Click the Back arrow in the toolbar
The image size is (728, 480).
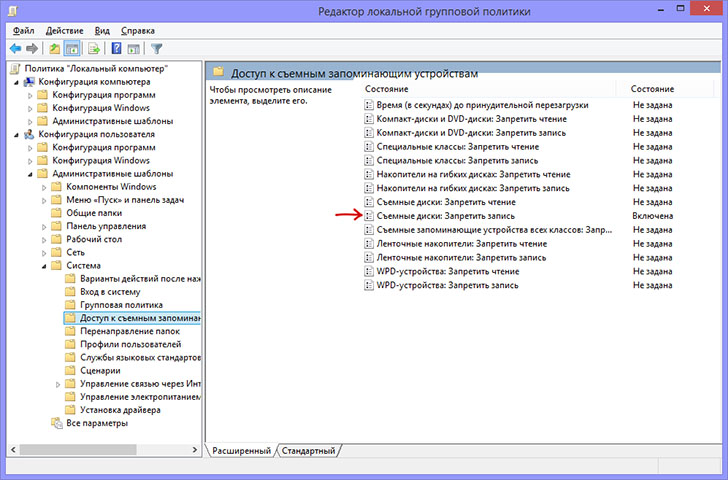[x=15, y=48]
